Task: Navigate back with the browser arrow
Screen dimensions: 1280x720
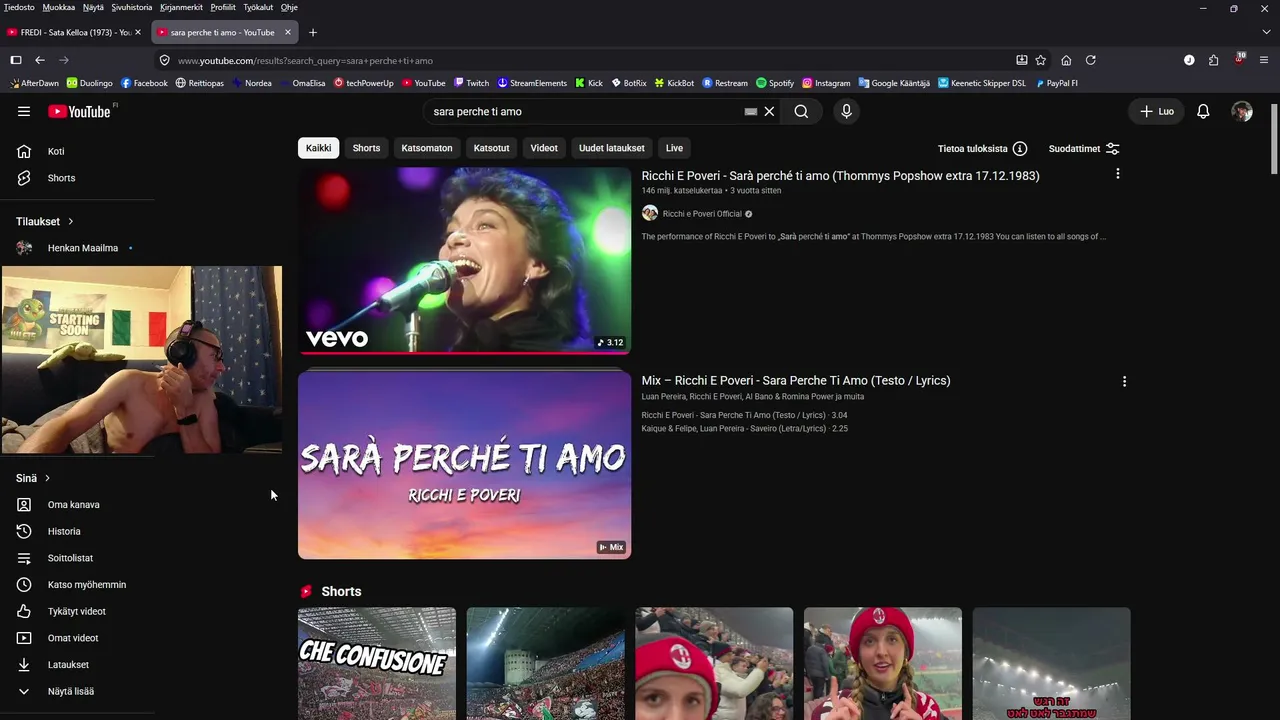Action: (40, 60)
